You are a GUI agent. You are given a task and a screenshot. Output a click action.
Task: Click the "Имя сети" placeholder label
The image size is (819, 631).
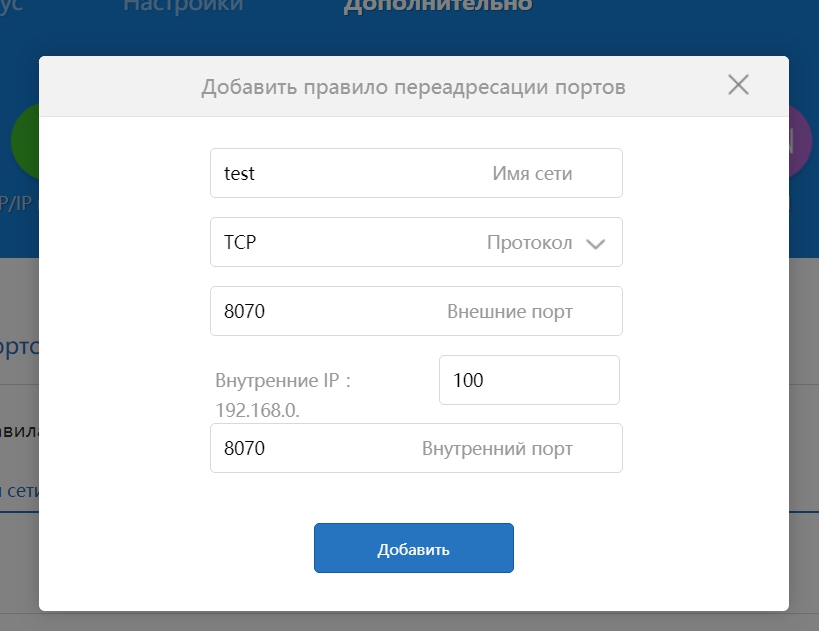coord(532,173)
